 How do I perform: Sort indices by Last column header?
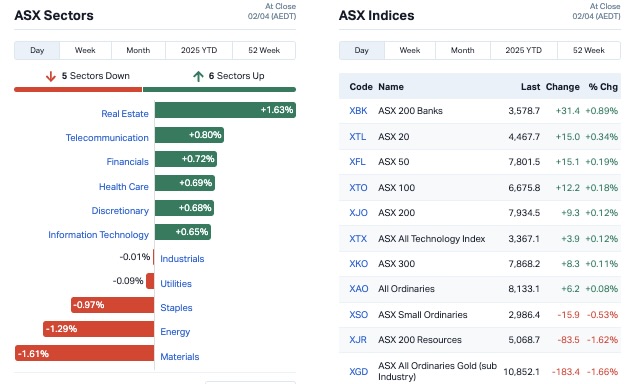tap(530, 87)
